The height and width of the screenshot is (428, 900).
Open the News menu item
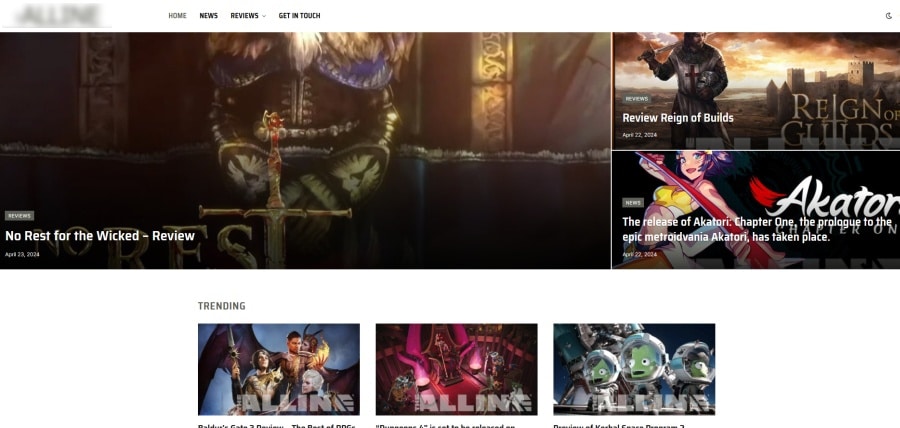(208, 16)
